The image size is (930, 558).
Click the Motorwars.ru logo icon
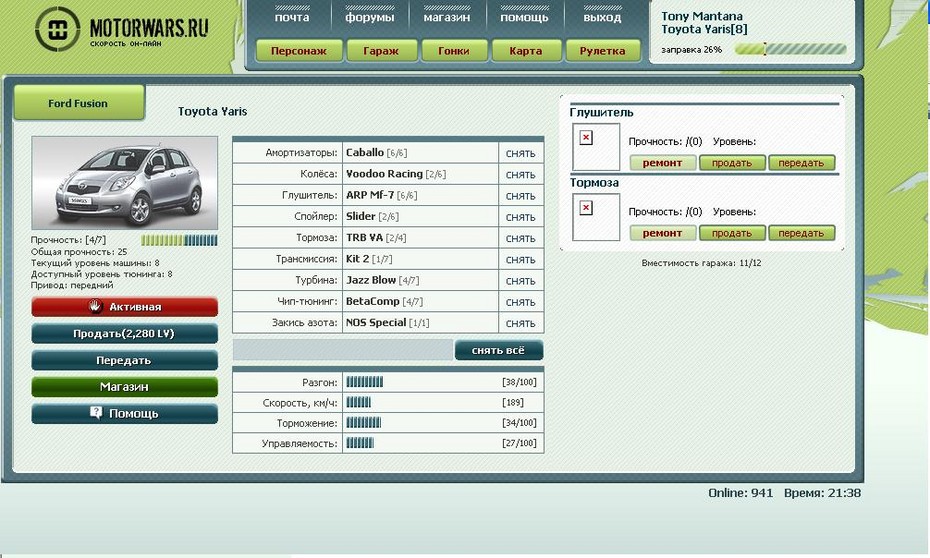tap(58, 29)
